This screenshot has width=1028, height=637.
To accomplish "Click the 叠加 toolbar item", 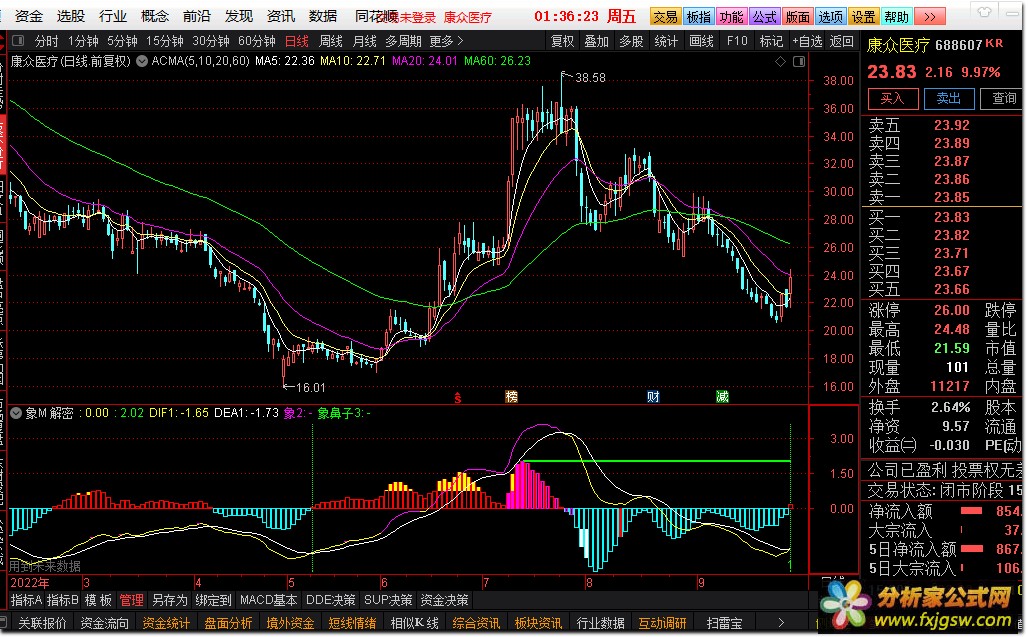I will point(596,41).
